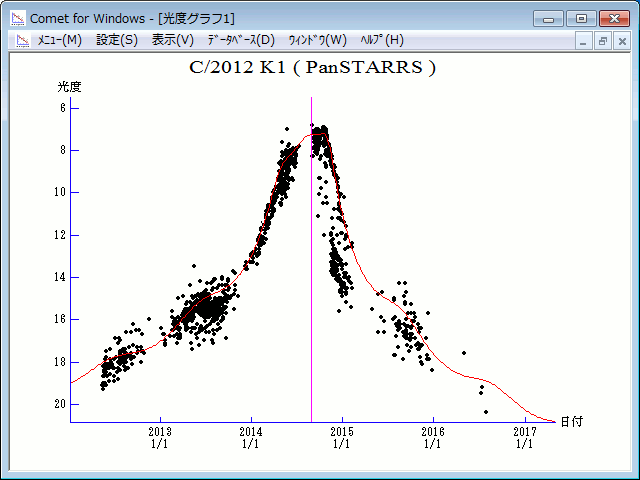Click the magnitude 10 axis label
The height and width of the screenshot is (480, 640).
tap(60, 192)
